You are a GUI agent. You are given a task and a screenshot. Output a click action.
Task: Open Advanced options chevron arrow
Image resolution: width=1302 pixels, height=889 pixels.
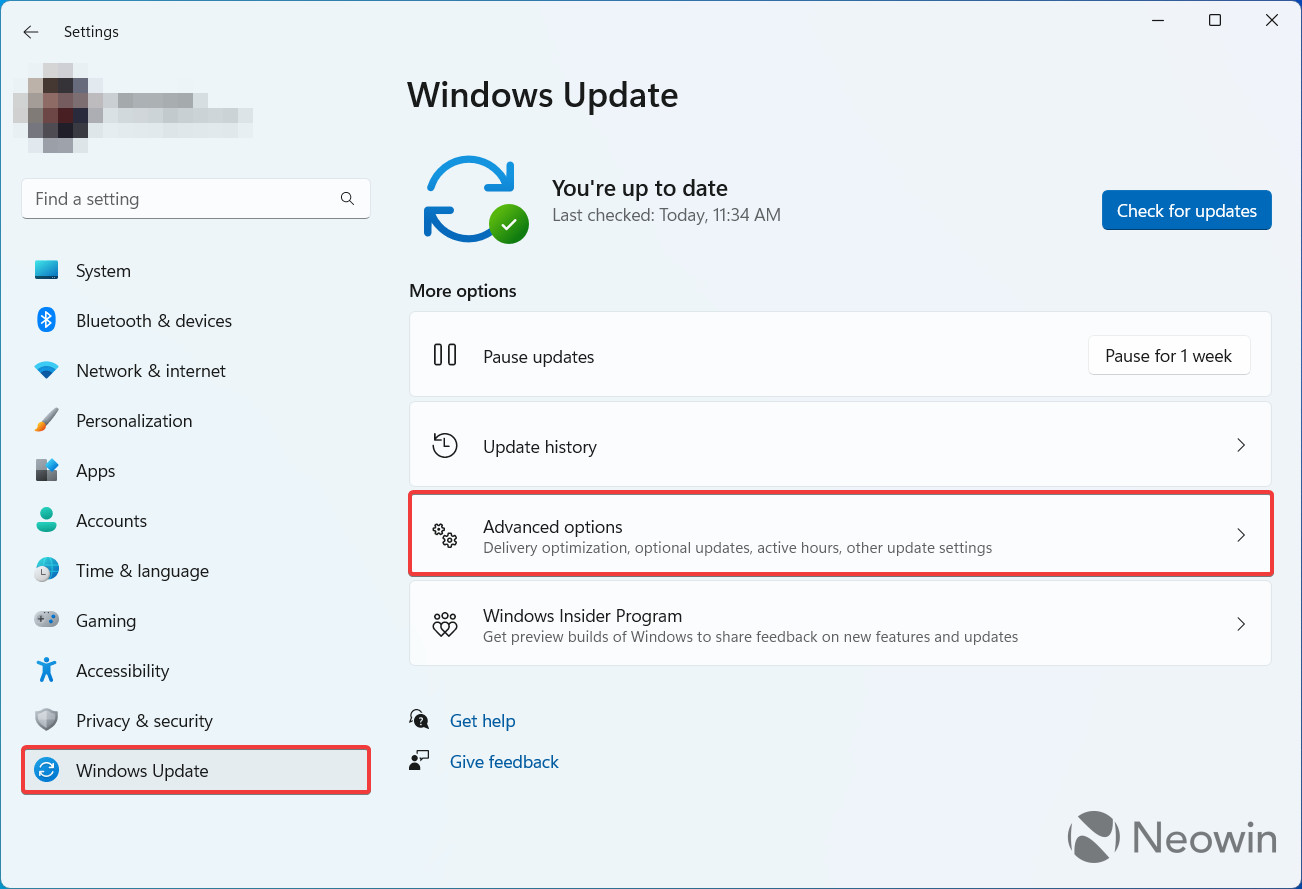(x=1240, y=535)
